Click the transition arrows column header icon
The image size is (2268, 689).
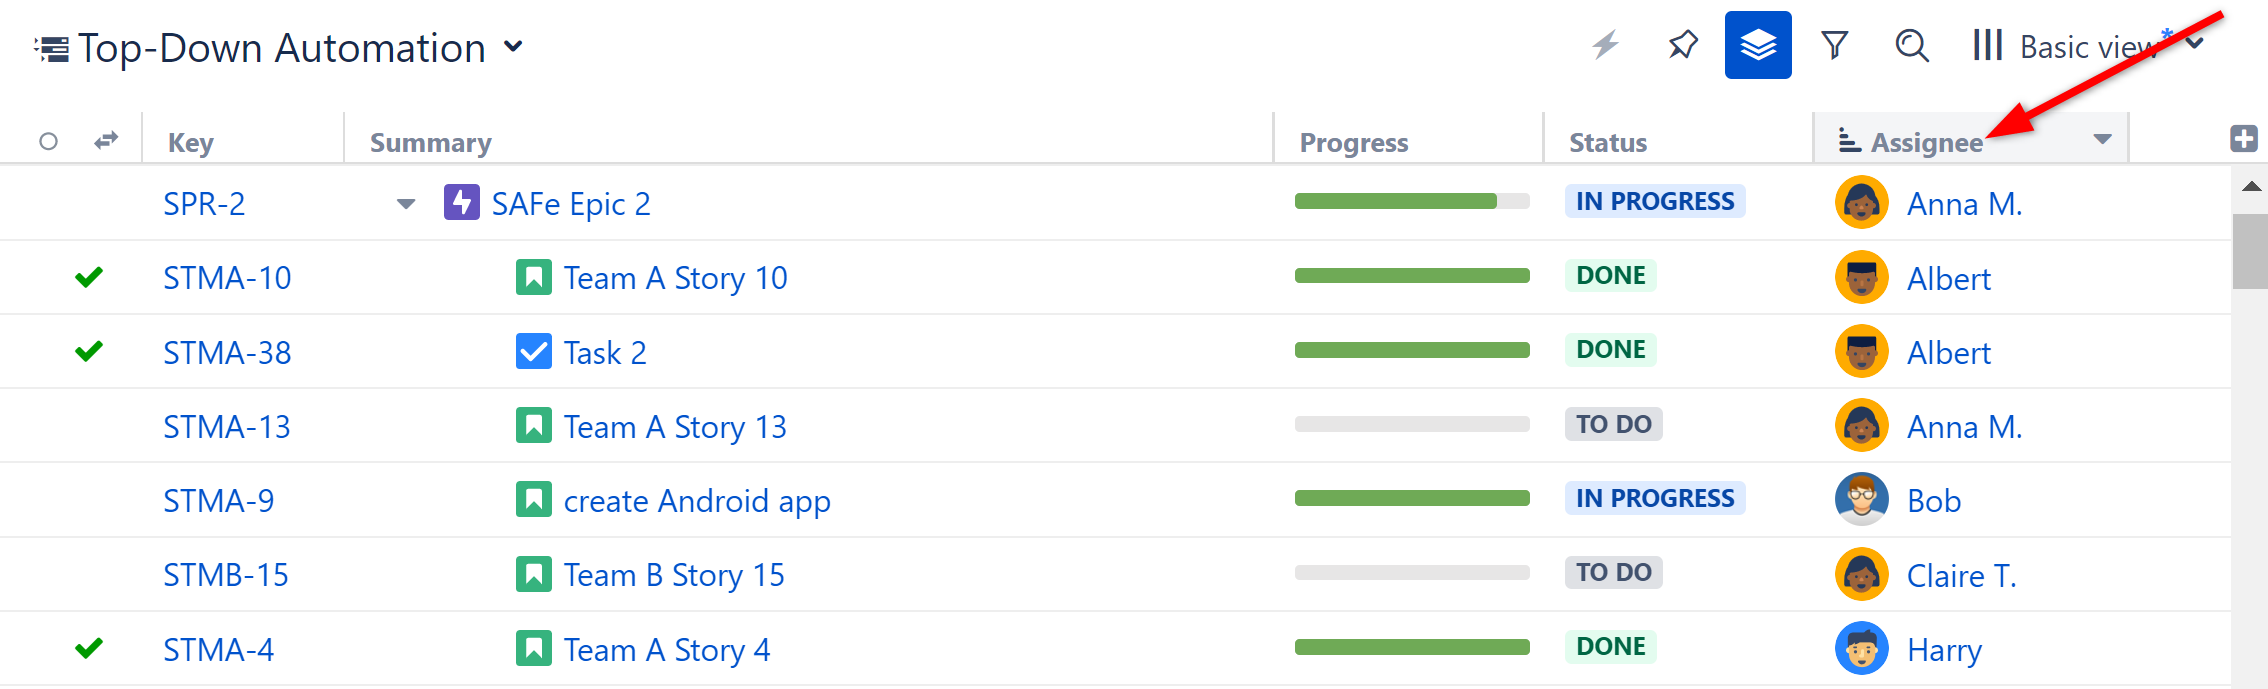(x=106, y=140)
